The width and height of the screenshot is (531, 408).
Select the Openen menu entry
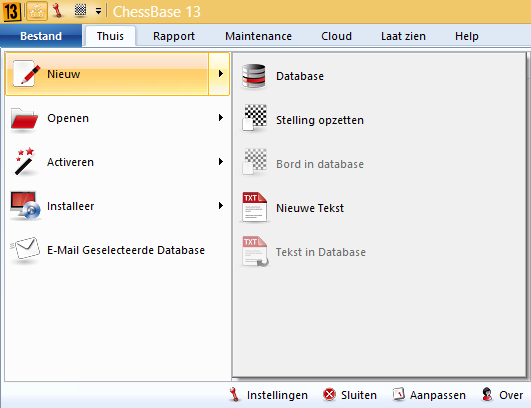[x=118, y=118]
